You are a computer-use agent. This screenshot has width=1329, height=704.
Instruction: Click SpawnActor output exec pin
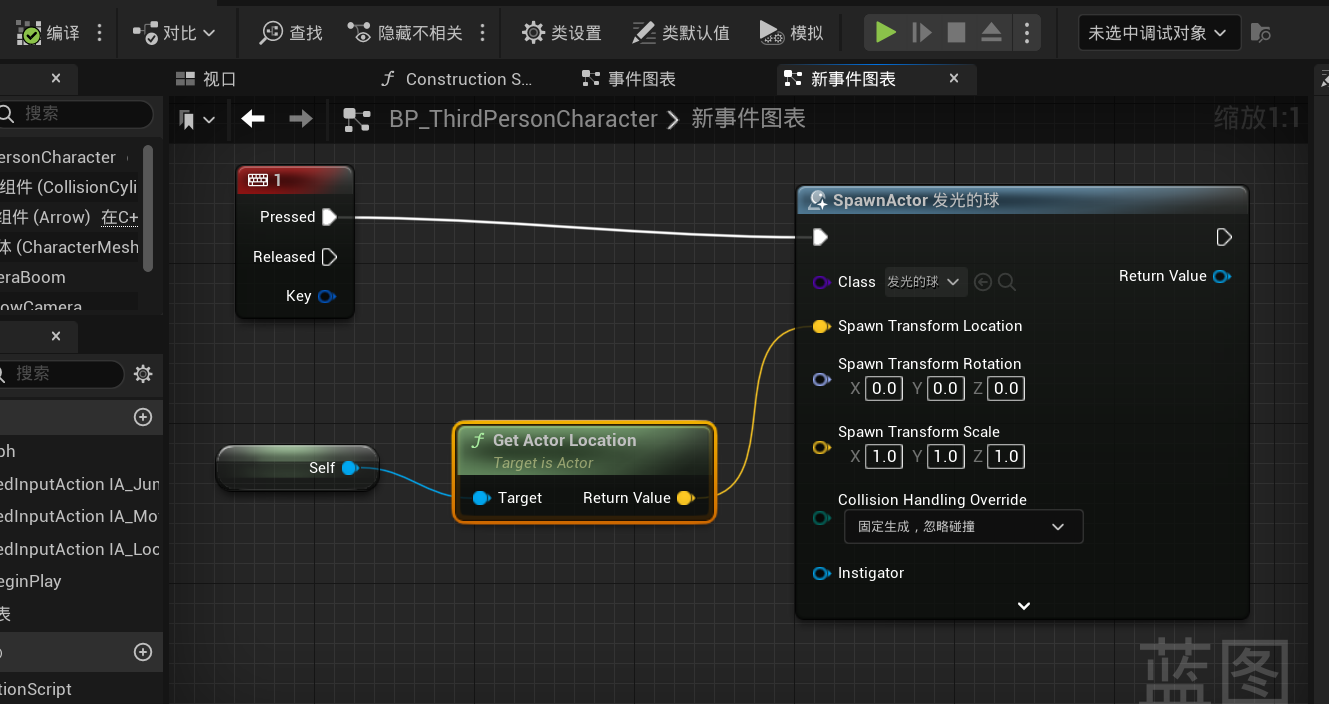1224,237
